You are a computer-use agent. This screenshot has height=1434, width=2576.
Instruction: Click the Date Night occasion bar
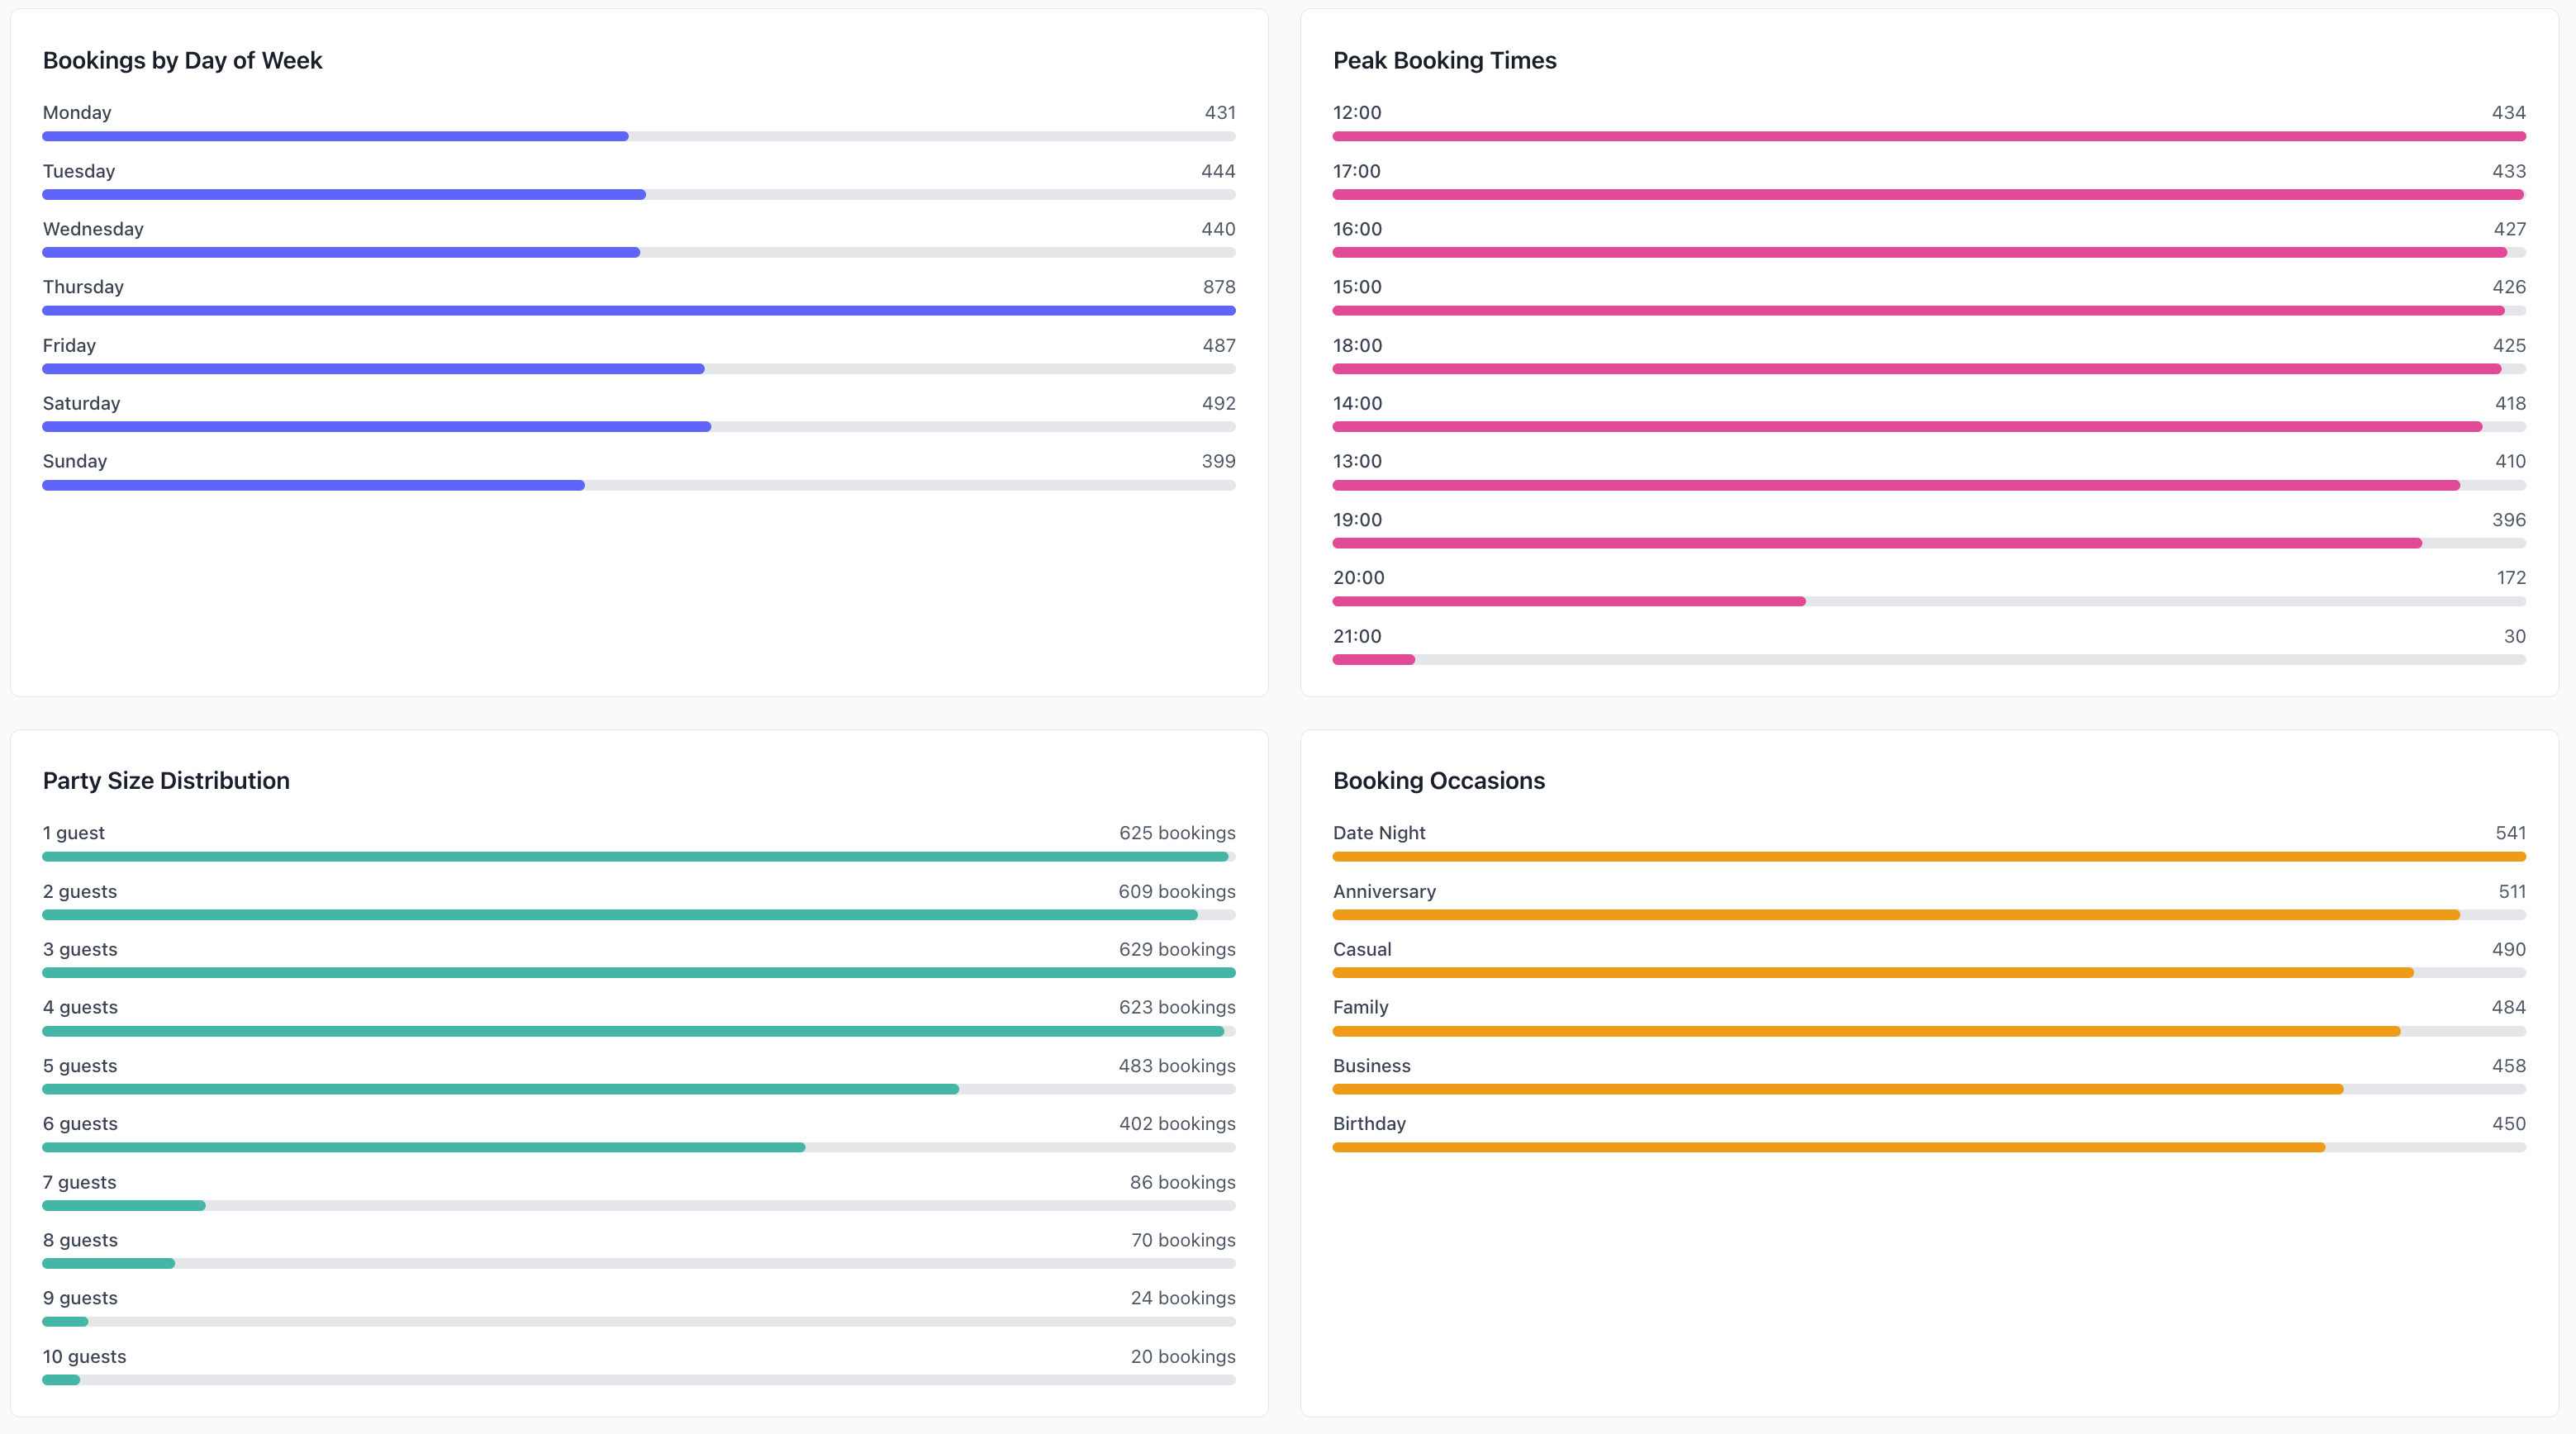pyautogui.click(x=1927, y=856)
